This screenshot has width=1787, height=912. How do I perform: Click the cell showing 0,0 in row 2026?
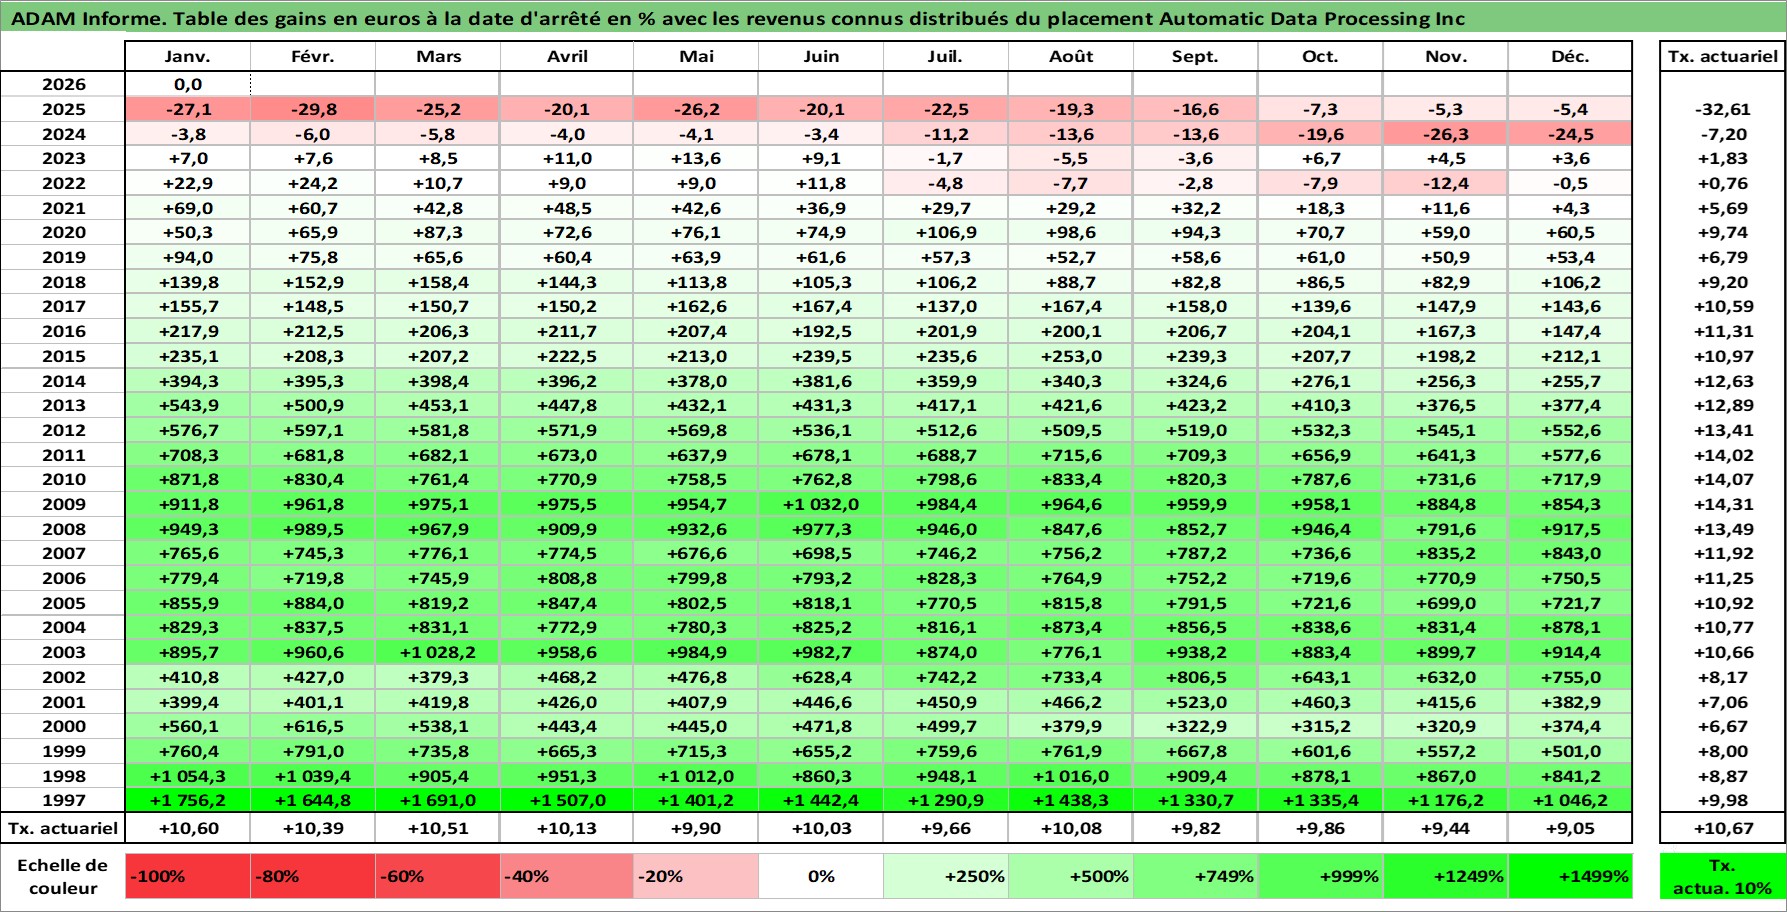(x=188, y=84)
